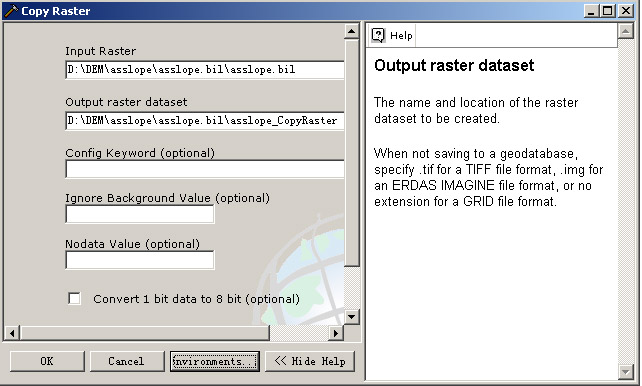Click help panel scroll up arrow
This screenshot has width=642, height=386.
[625, 31]
